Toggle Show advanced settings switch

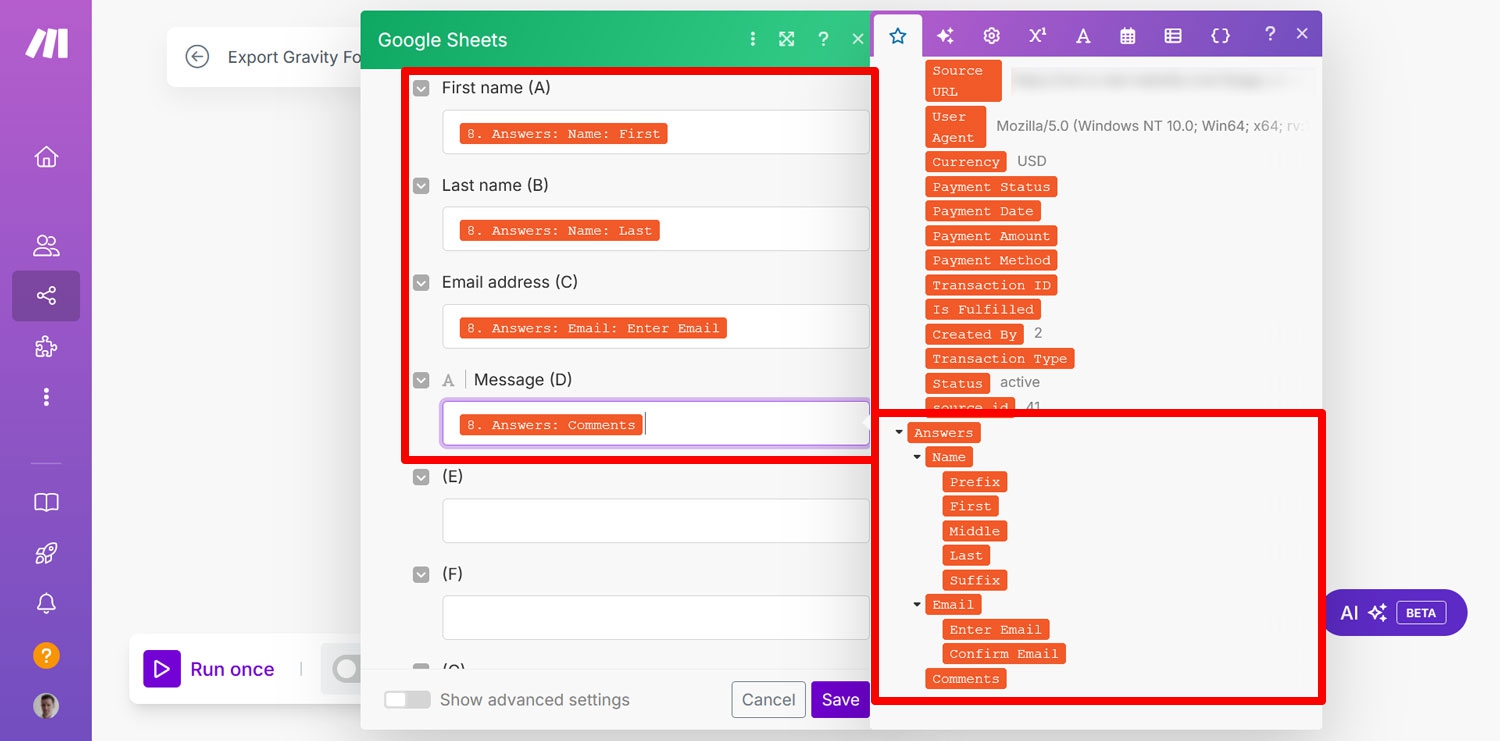(x=407, y=700)
